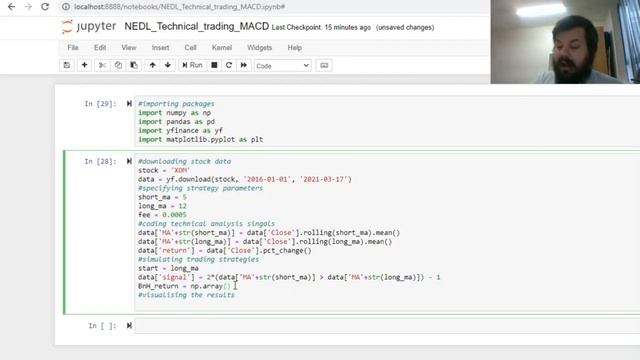Open the File menu

pyautogui.click(x=73, y=48)
